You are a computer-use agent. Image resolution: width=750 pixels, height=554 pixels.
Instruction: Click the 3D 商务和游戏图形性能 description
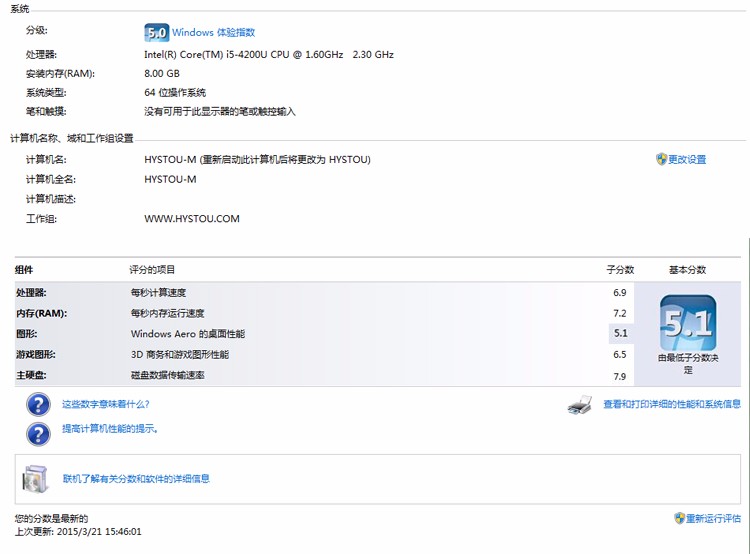tap(180, 355)
